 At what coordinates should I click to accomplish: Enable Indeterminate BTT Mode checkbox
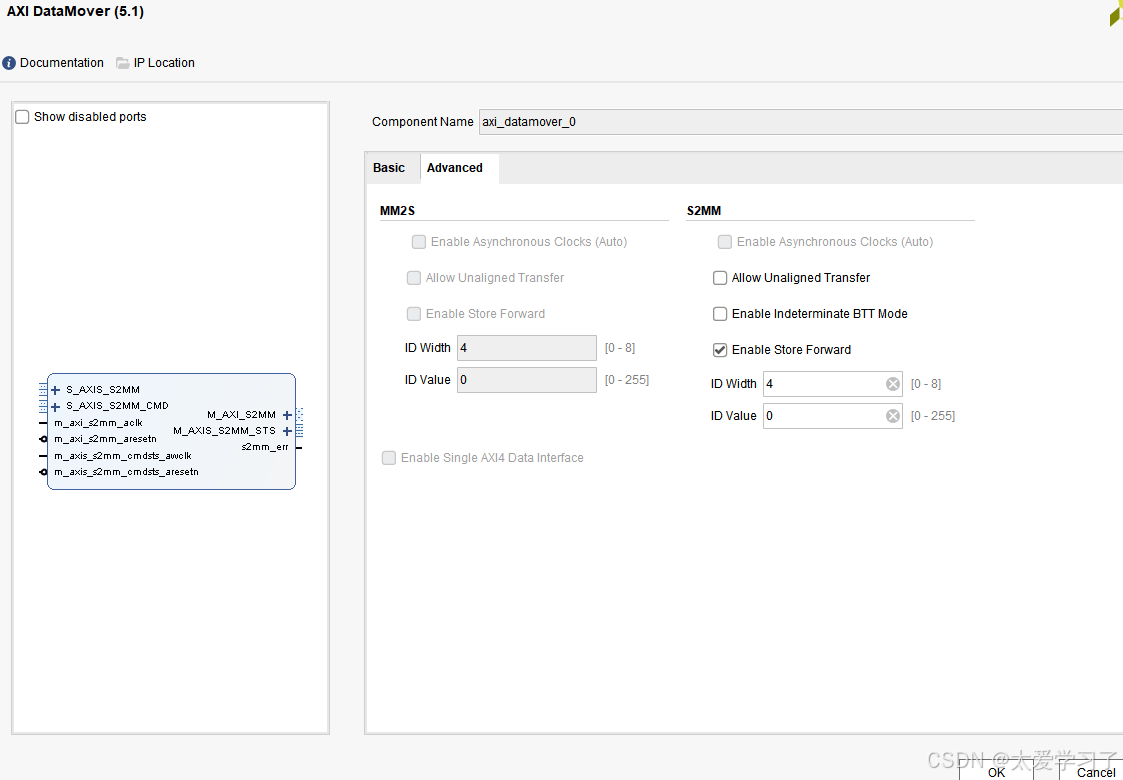720,314
